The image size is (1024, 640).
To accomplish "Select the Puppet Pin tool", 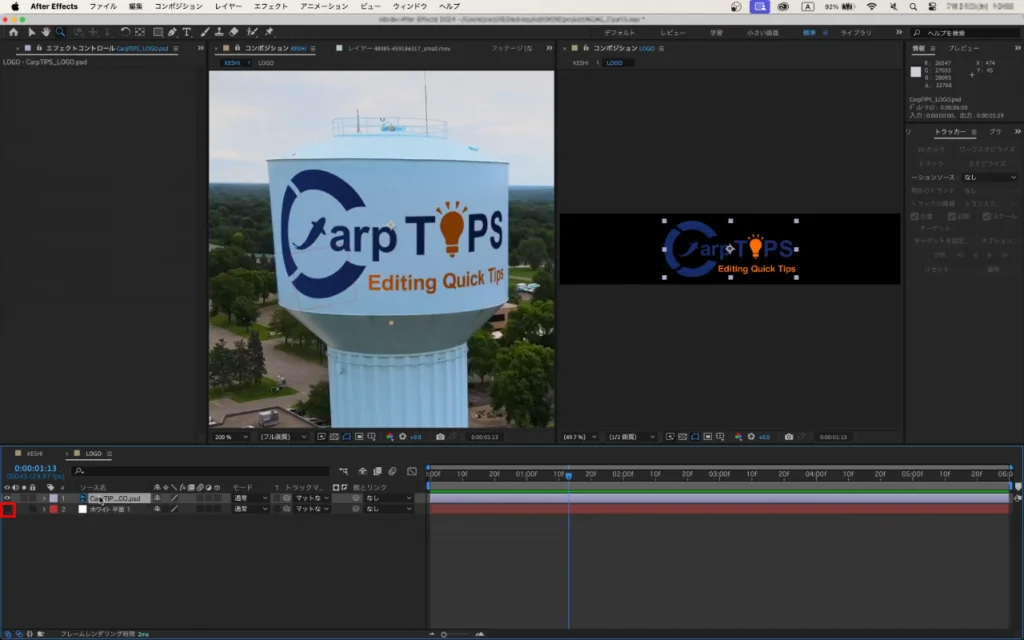I will (x=269, y=32).
